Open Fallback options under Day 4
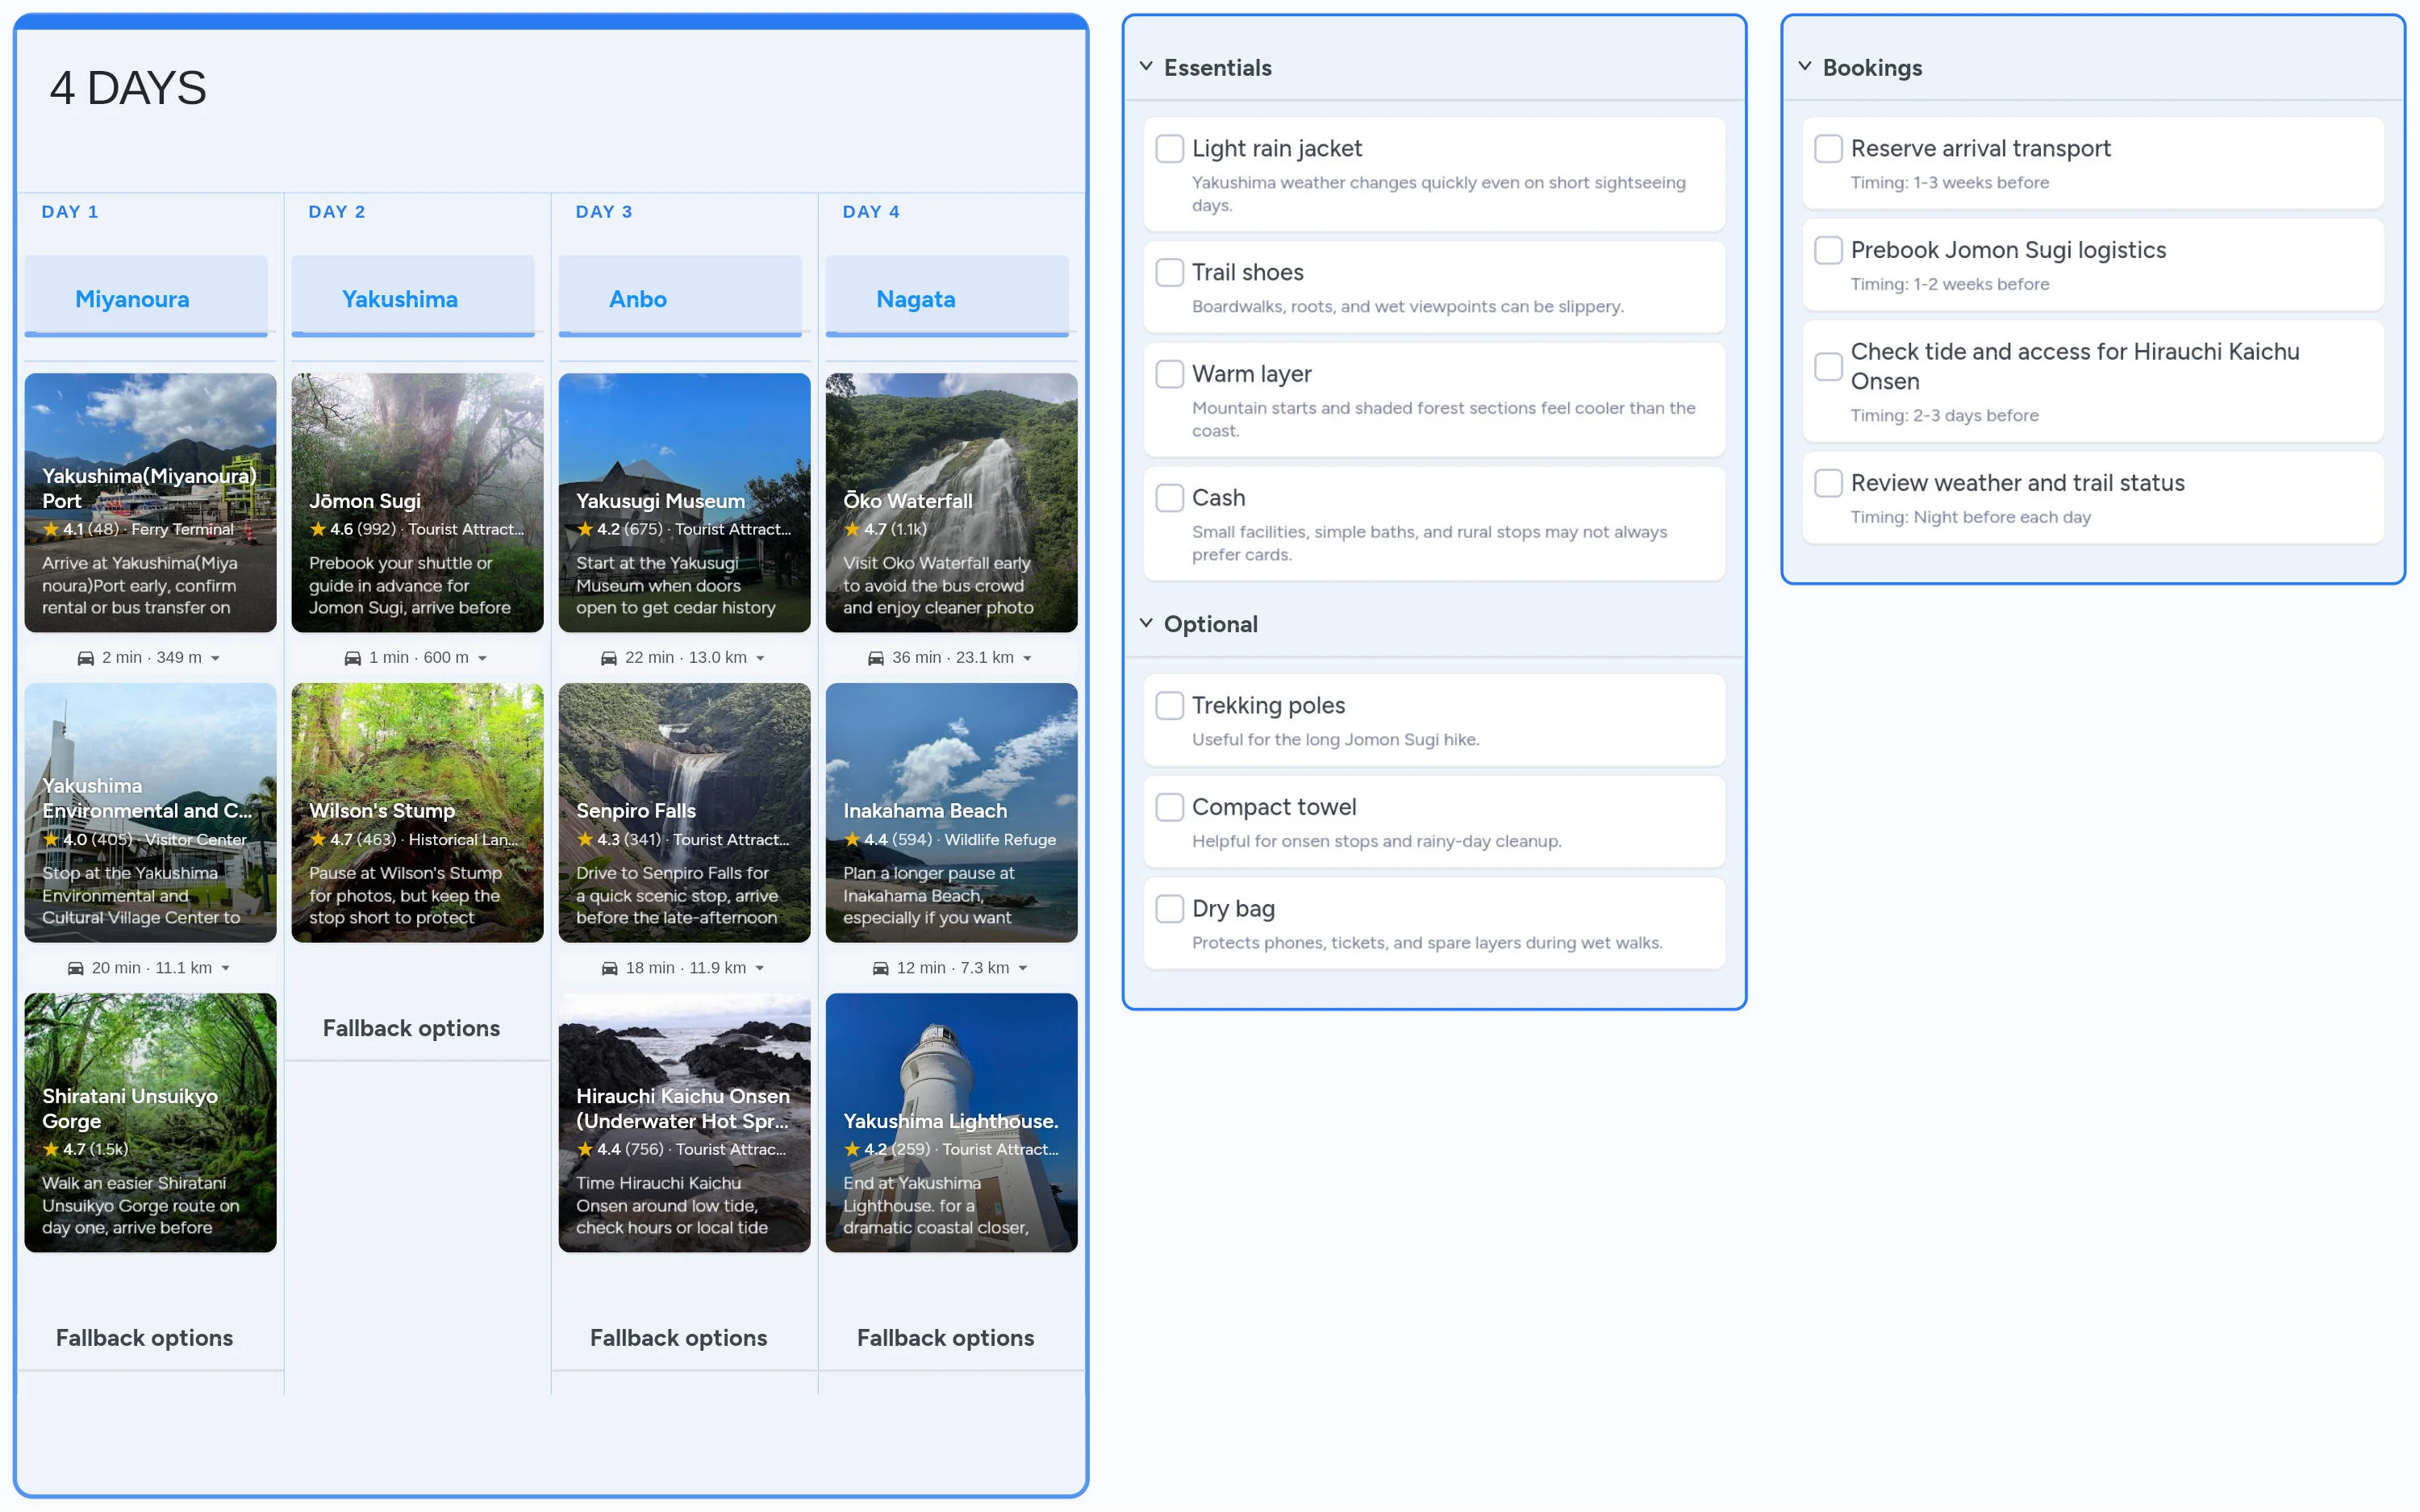Viewport: 2420px width, 1512px height. (945, 1338)
